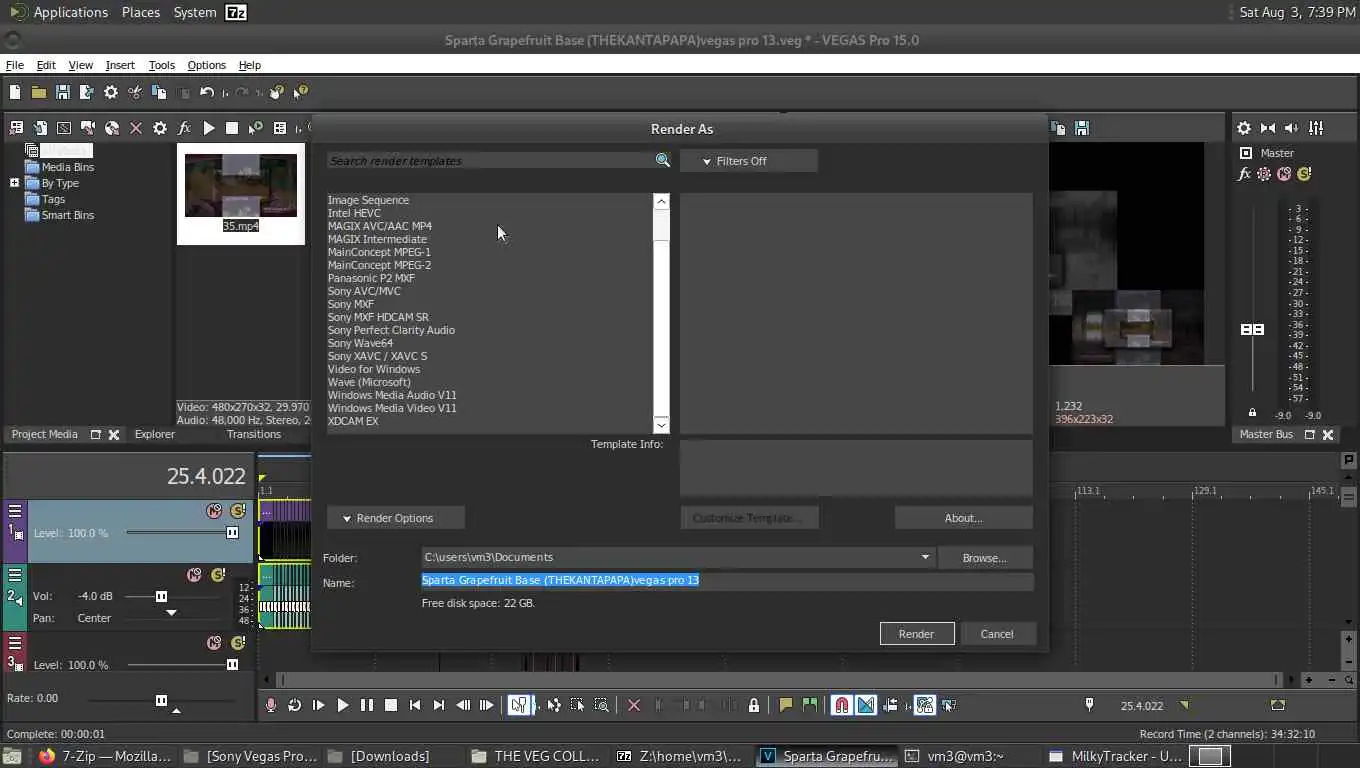Undo the last action
The height and width of the screenshot is (768, 1360).
[207, 92]
